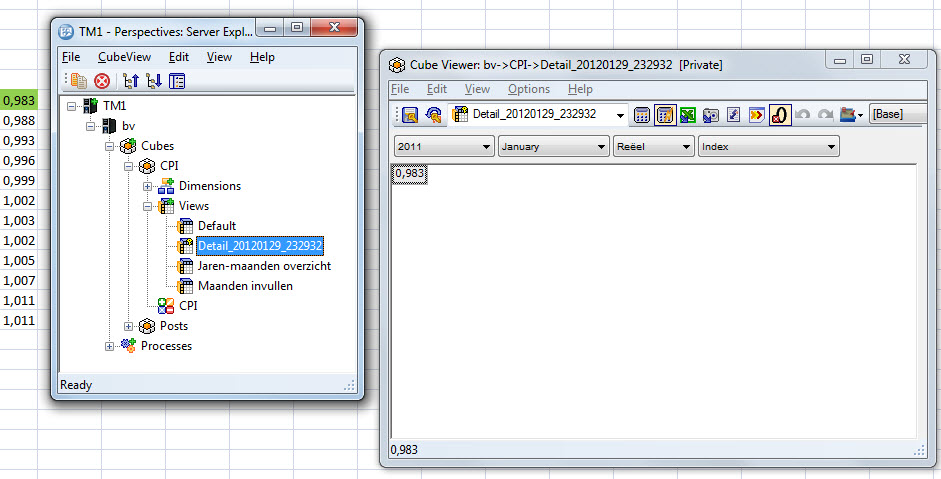Viewport: 941px width, 479px height.
Task: Open the File menu in Server Explorer
Action: 71,57
